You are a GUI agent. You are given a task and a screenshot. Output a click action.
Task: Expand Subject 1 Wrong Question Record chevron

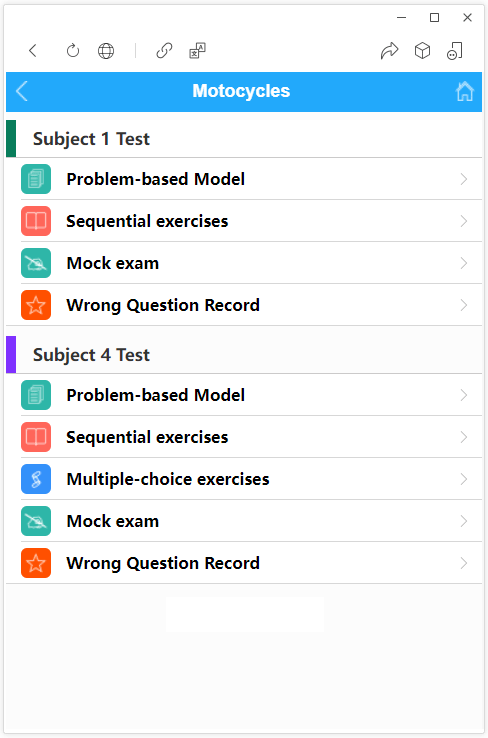(464, 305)
